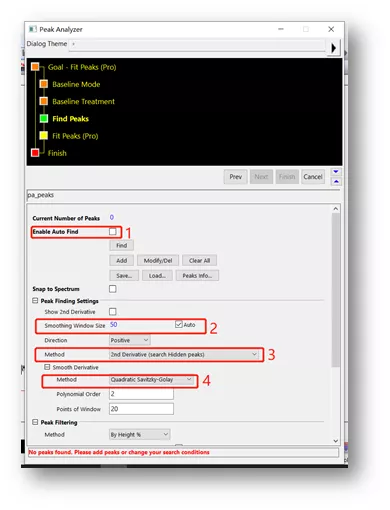Open the Quadratic Savitzky-Golay dropdown
Image resolution: width=390 pixels, height=510 pixels.
151,380
